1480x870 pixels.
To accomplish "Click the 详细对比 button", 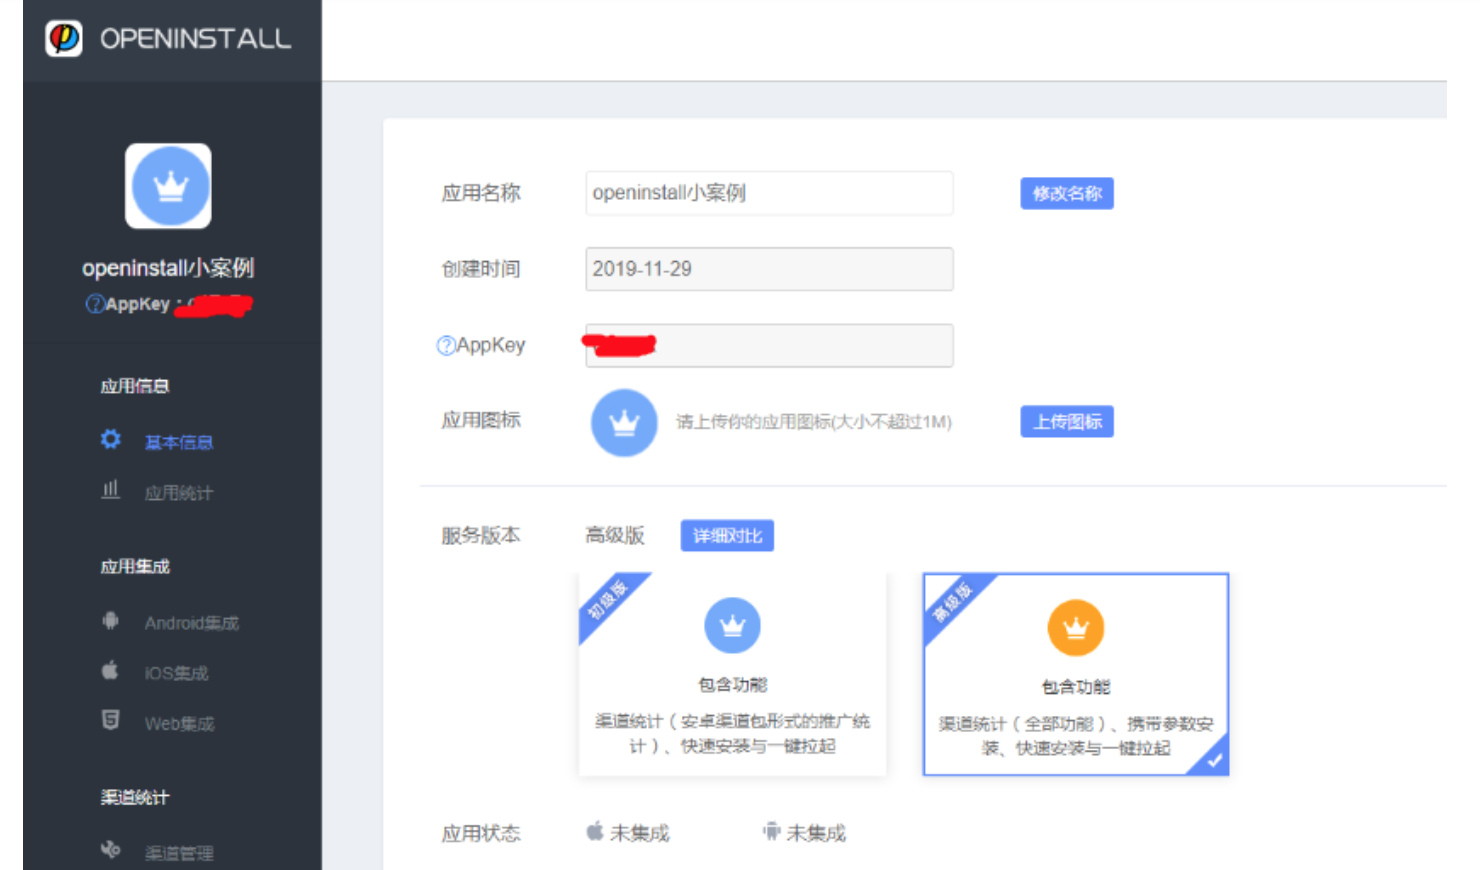I will 727,536.
